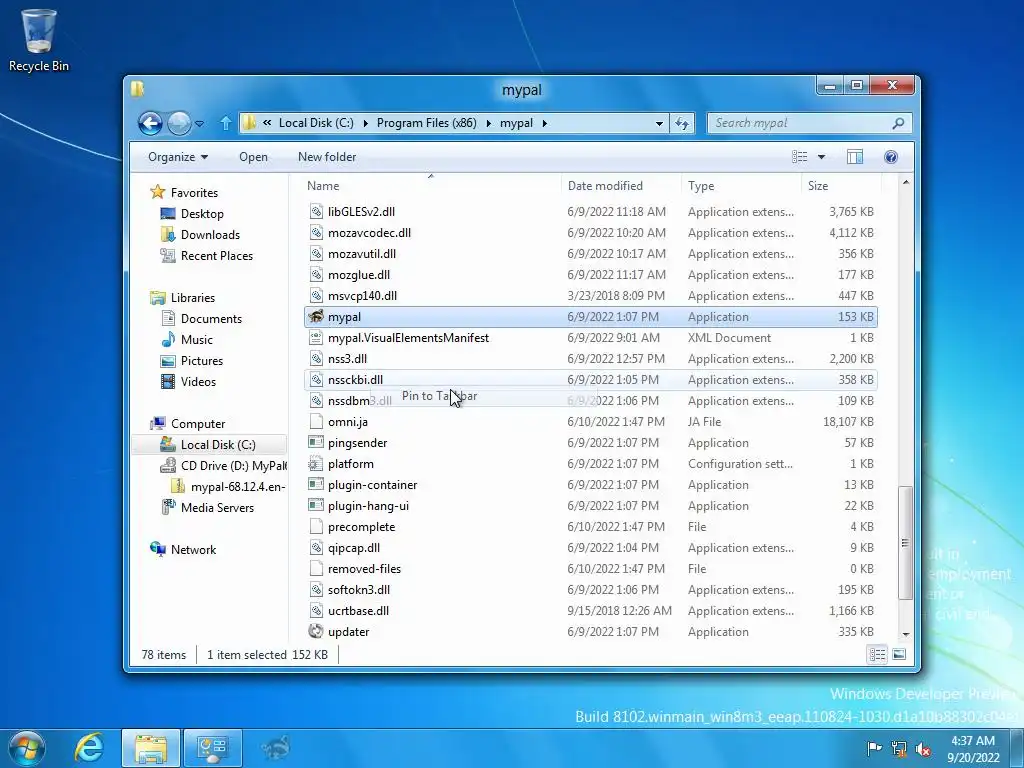Select the platform configuration file icon
Viewport: 1024px width, 768px height.
pyautogui.click(x=316, y=464)
